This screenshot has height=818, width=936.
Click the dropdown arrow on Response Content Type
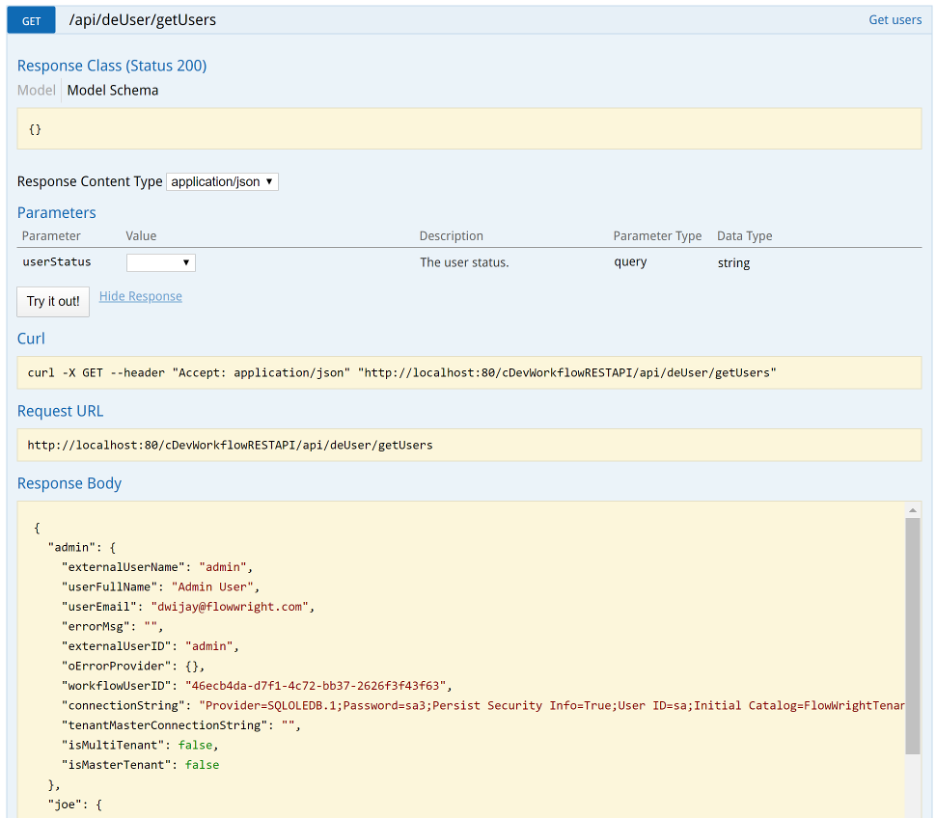click(269, 181)
